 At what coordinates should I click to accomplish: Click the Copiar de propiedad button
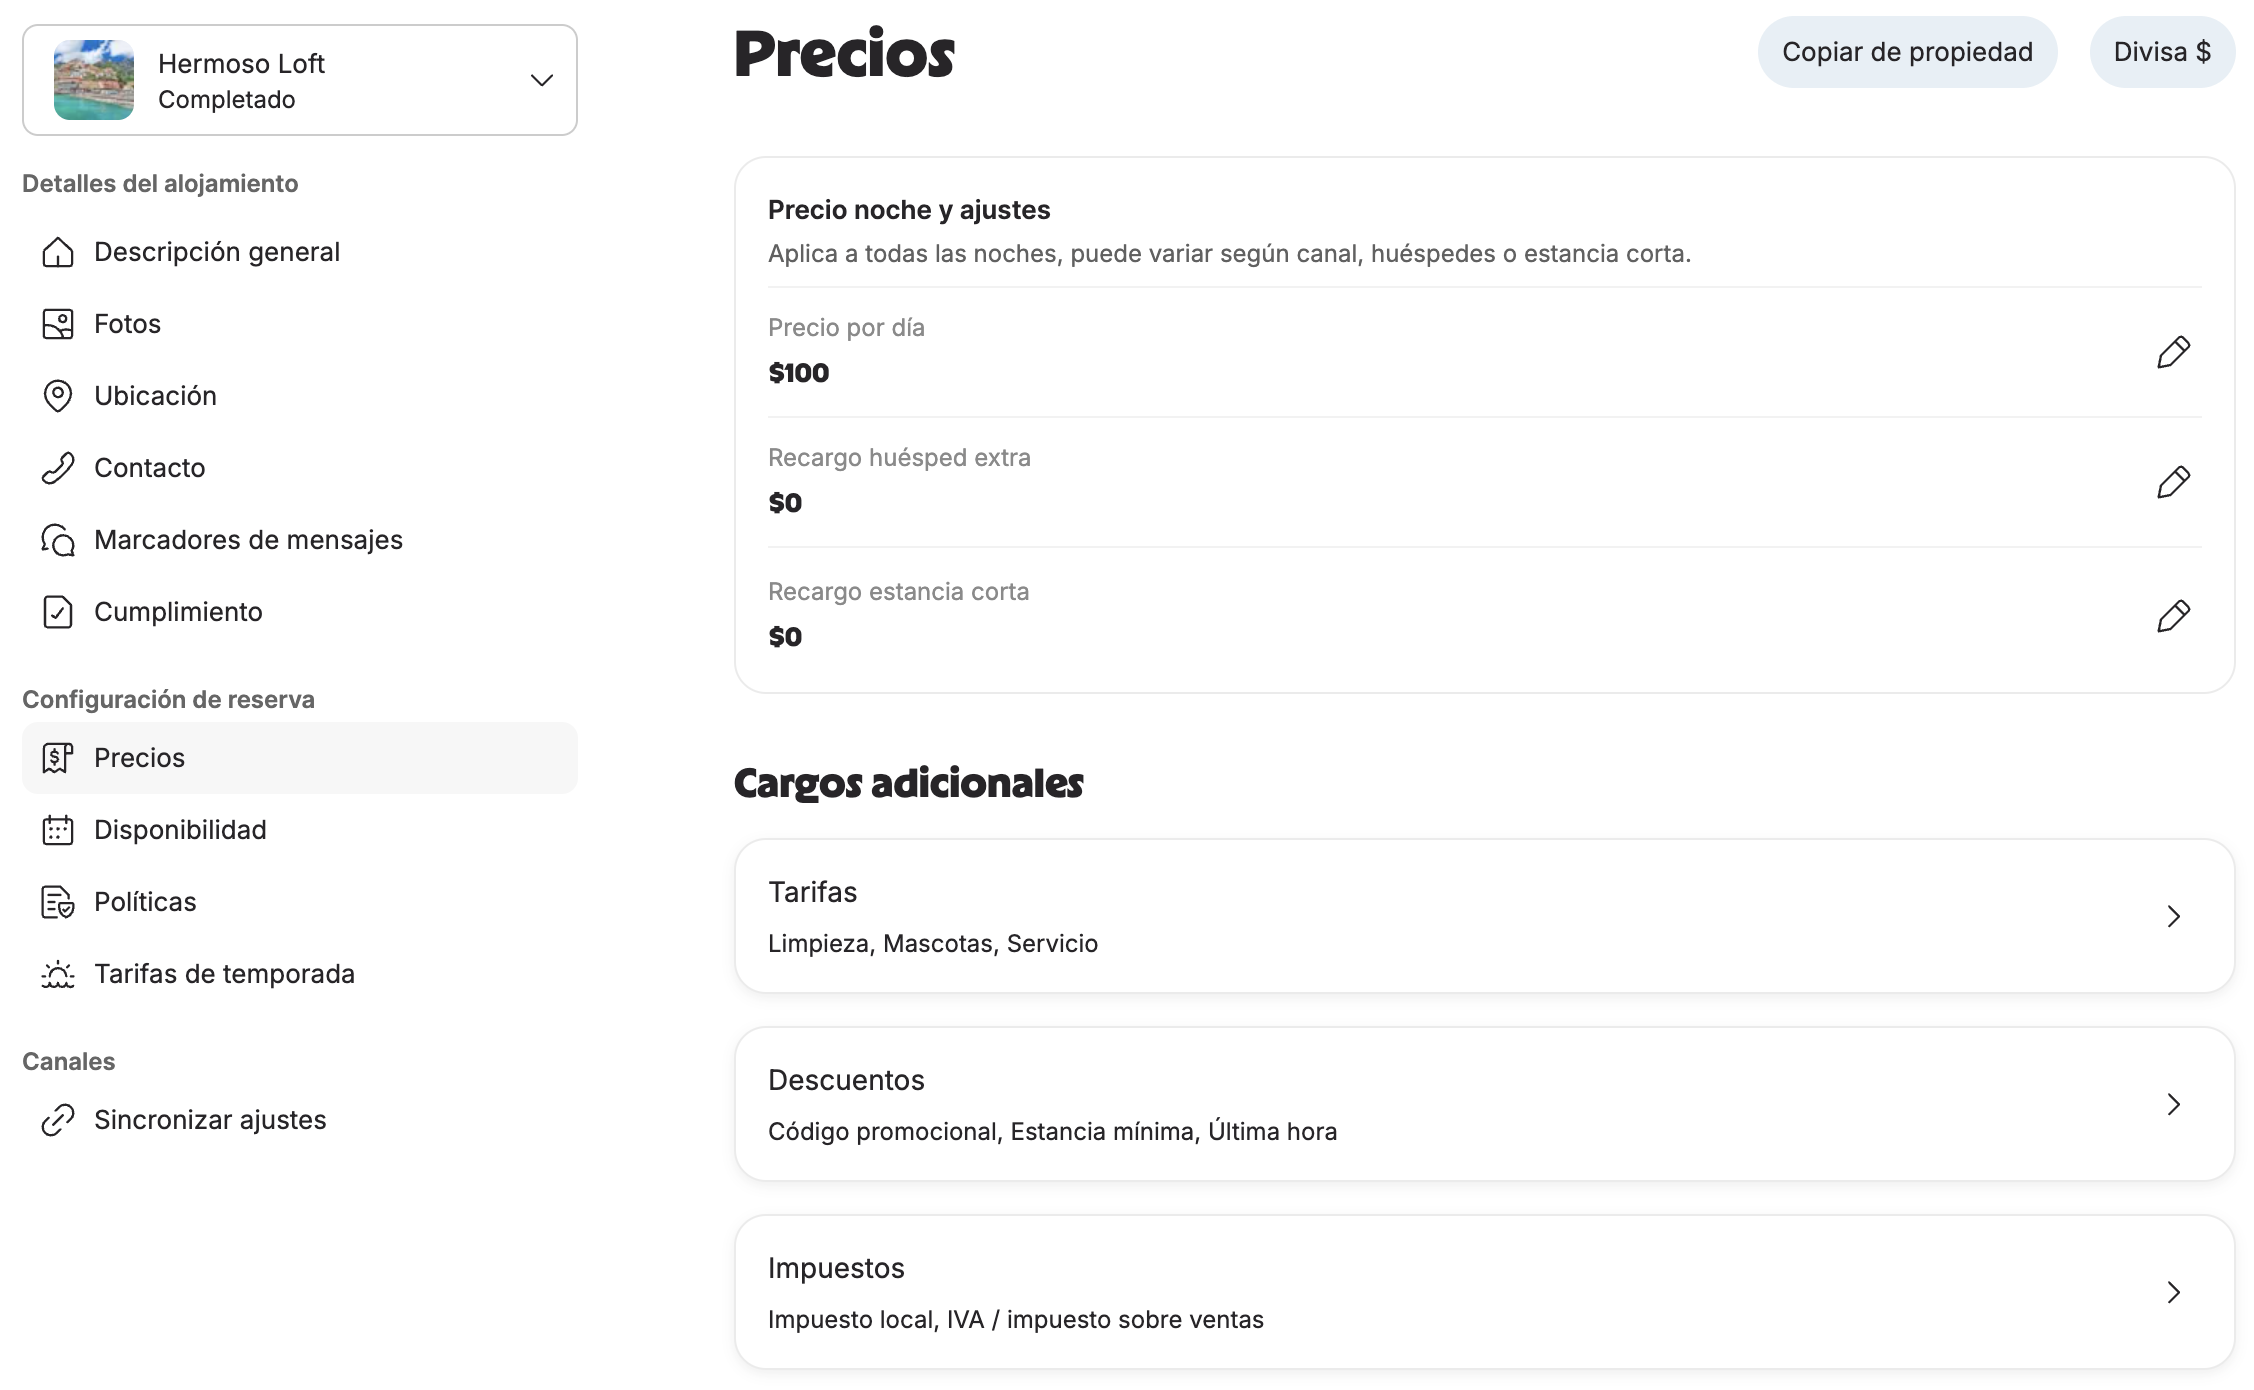[x=1907, y=52]
